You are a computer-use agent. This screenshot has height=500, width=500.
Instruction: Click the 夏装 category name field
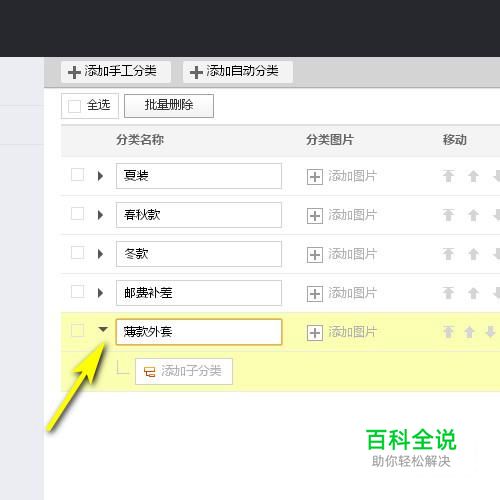pos(199,176)
